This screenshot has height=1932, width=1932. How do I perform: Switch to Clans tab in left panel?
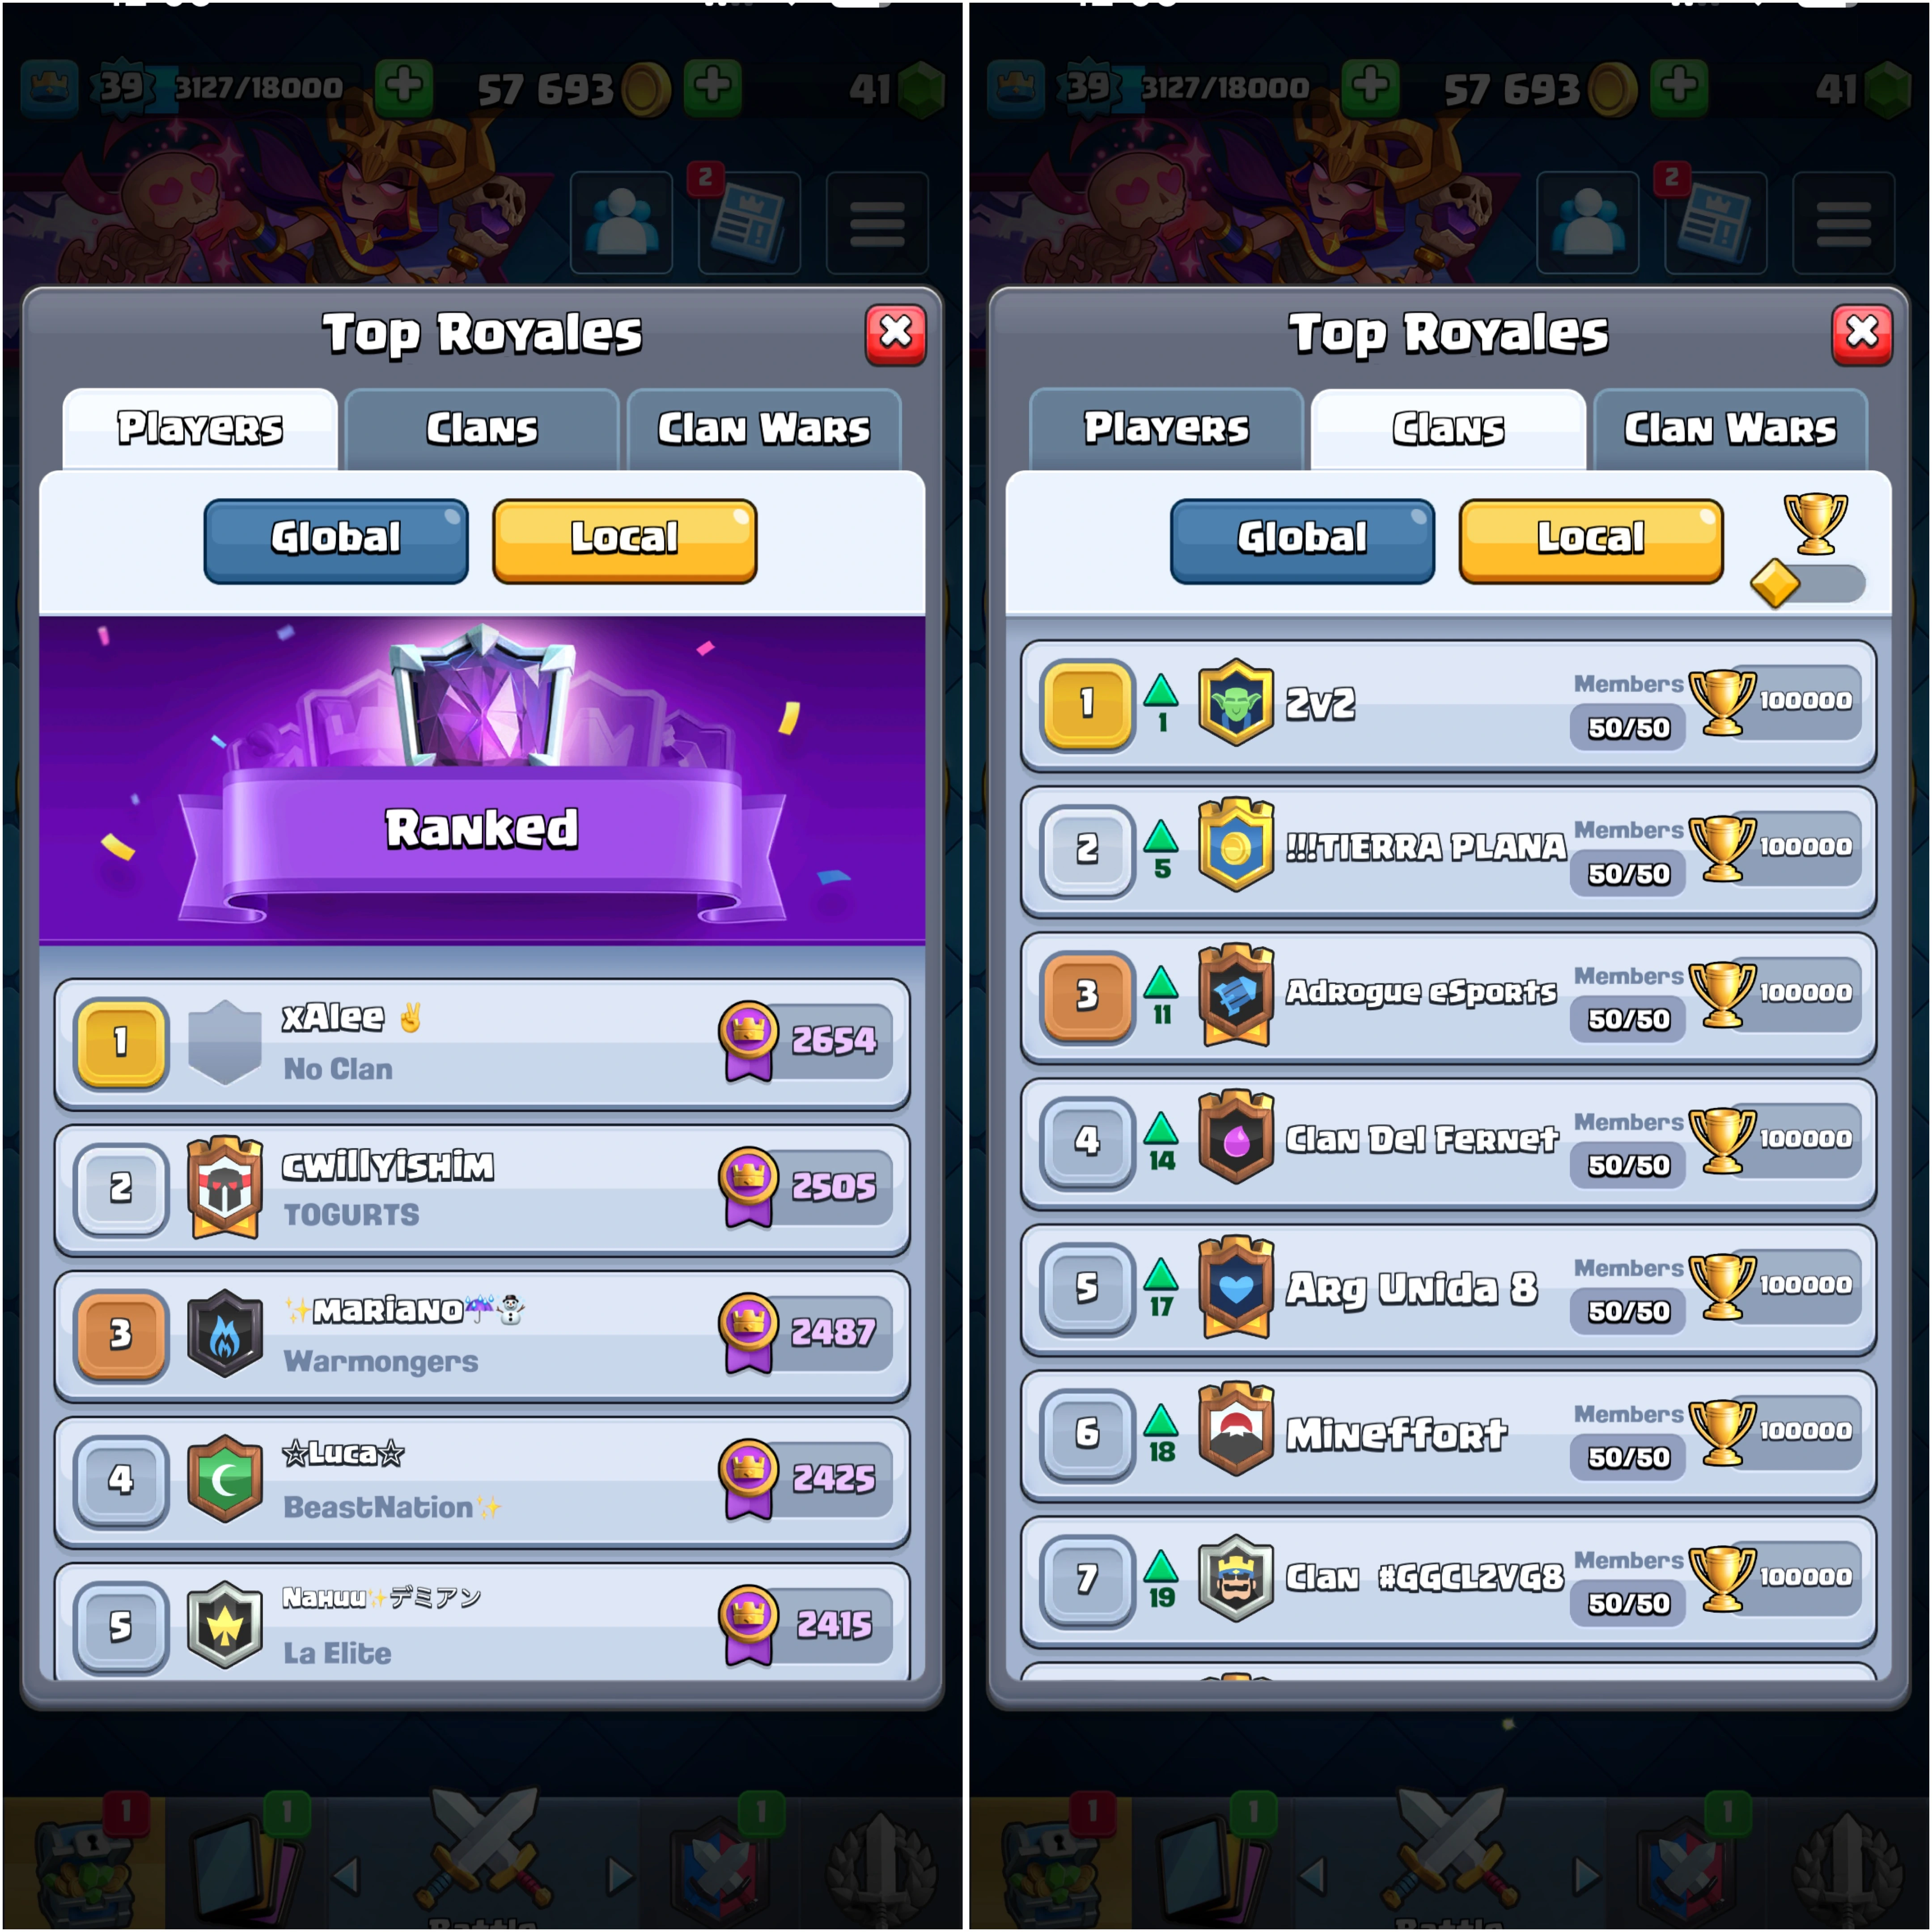coord(482,429)
